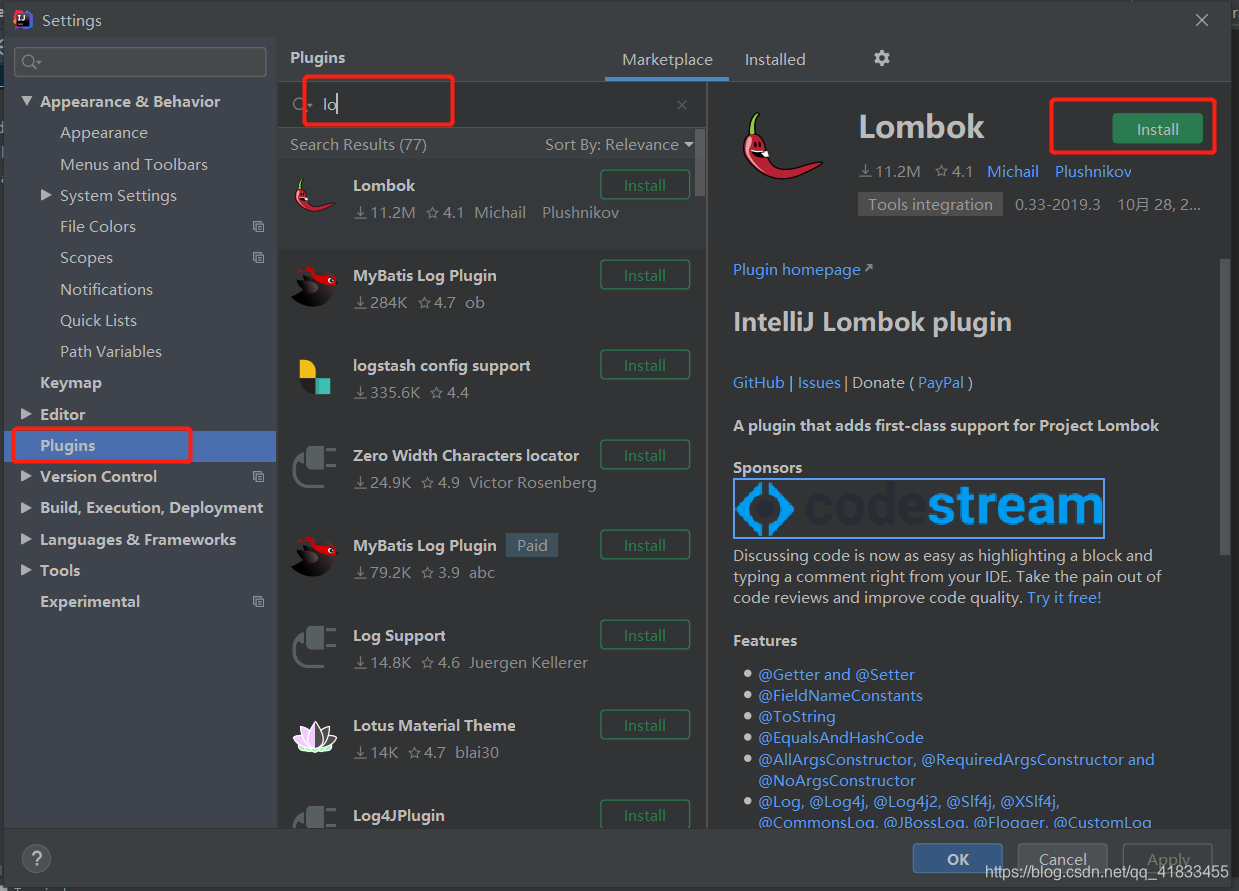This screenshot has width=1239, height=891.
Task: Click the plugin details vertical scrollbar
Action: [1224, 405]
